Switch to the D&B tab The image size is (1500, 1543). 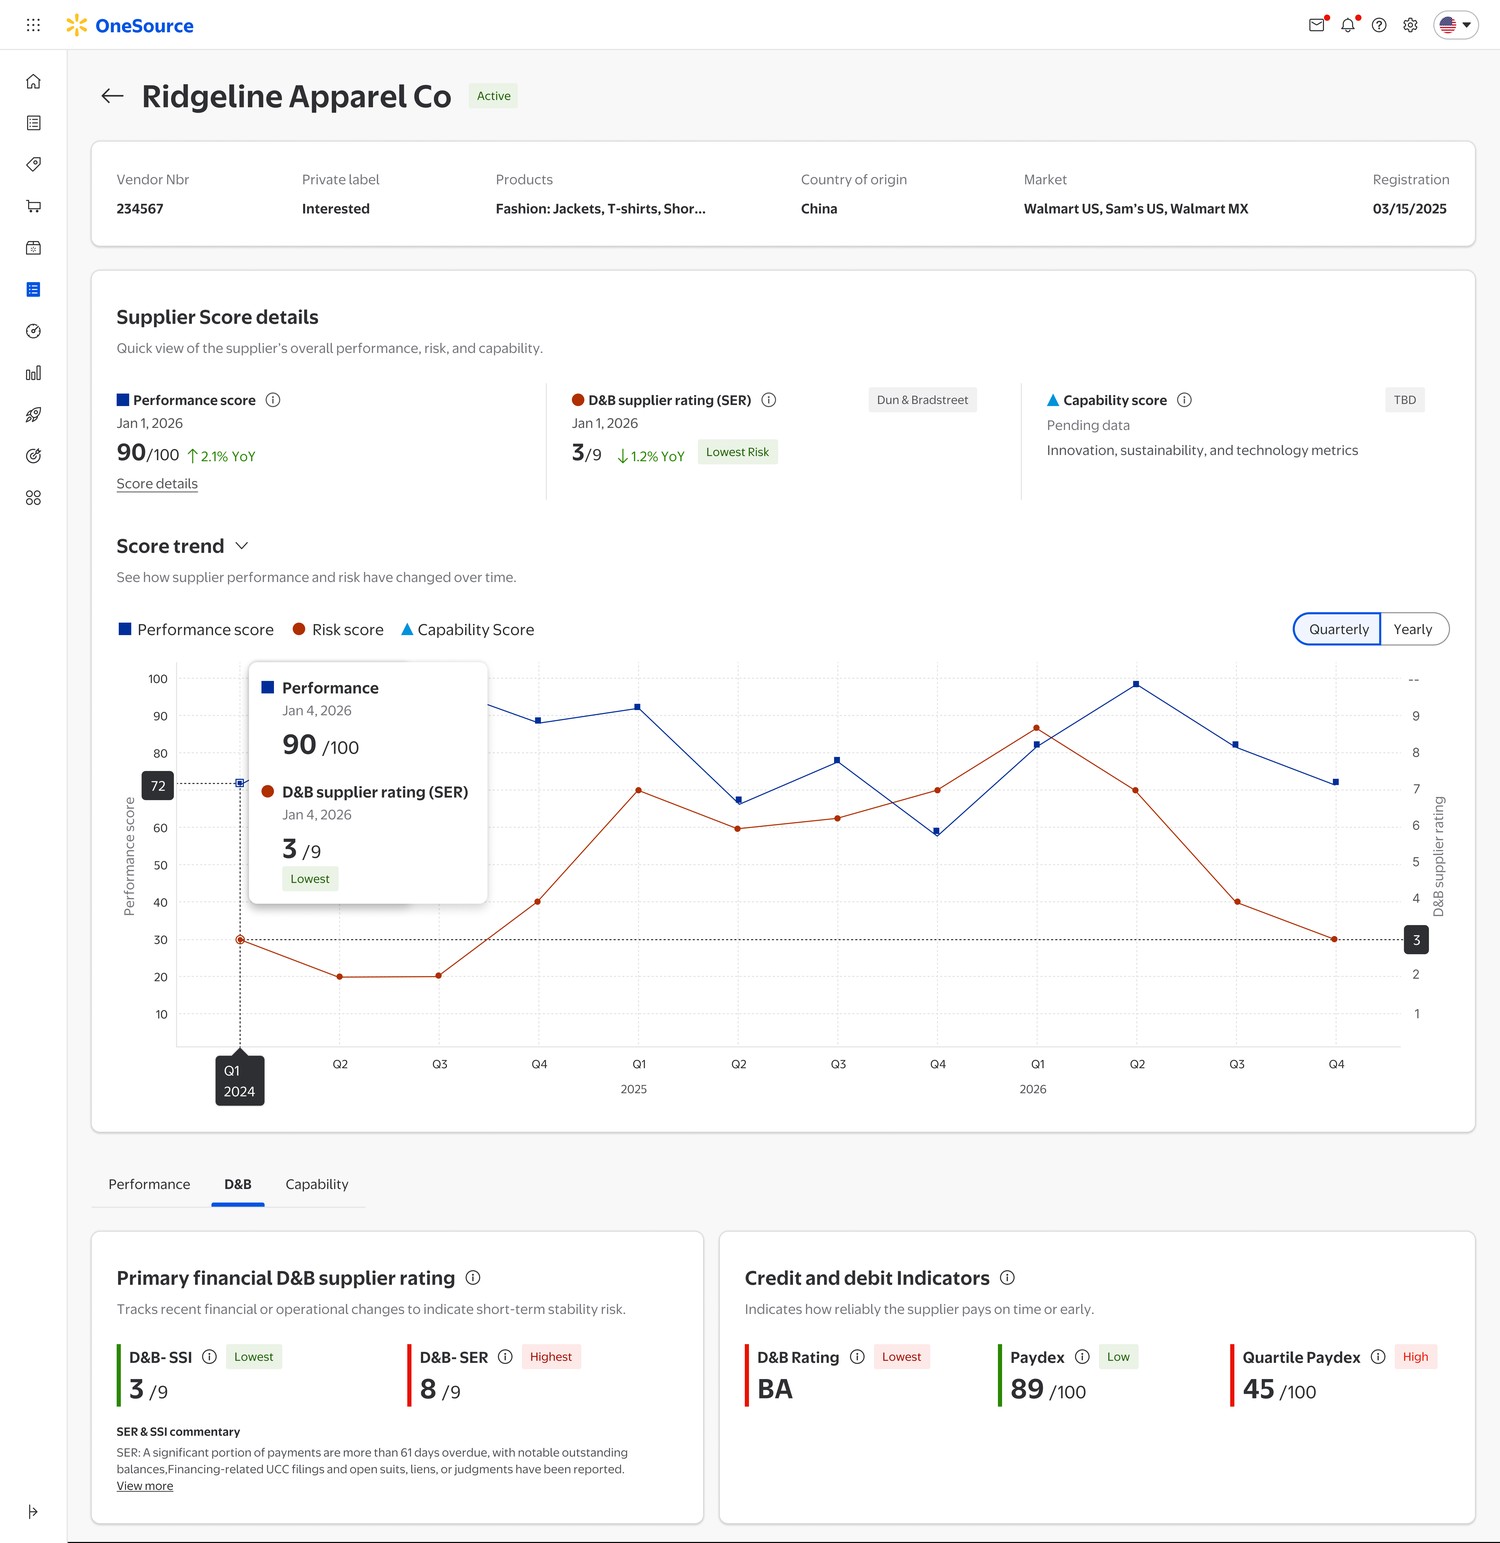tap(238, 1184)
